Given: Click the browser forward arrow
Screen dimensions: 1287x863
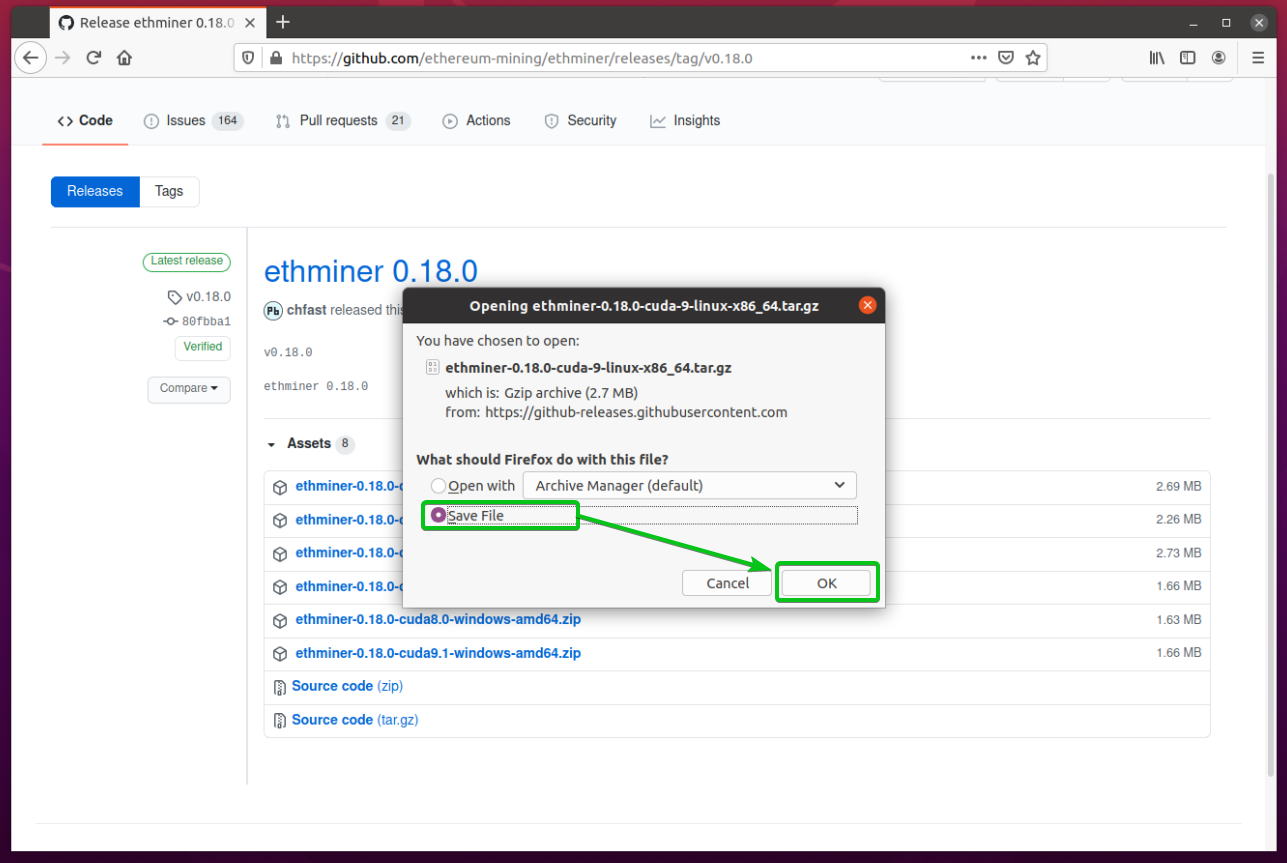Looking at the screenshot, I should [63, 58].
